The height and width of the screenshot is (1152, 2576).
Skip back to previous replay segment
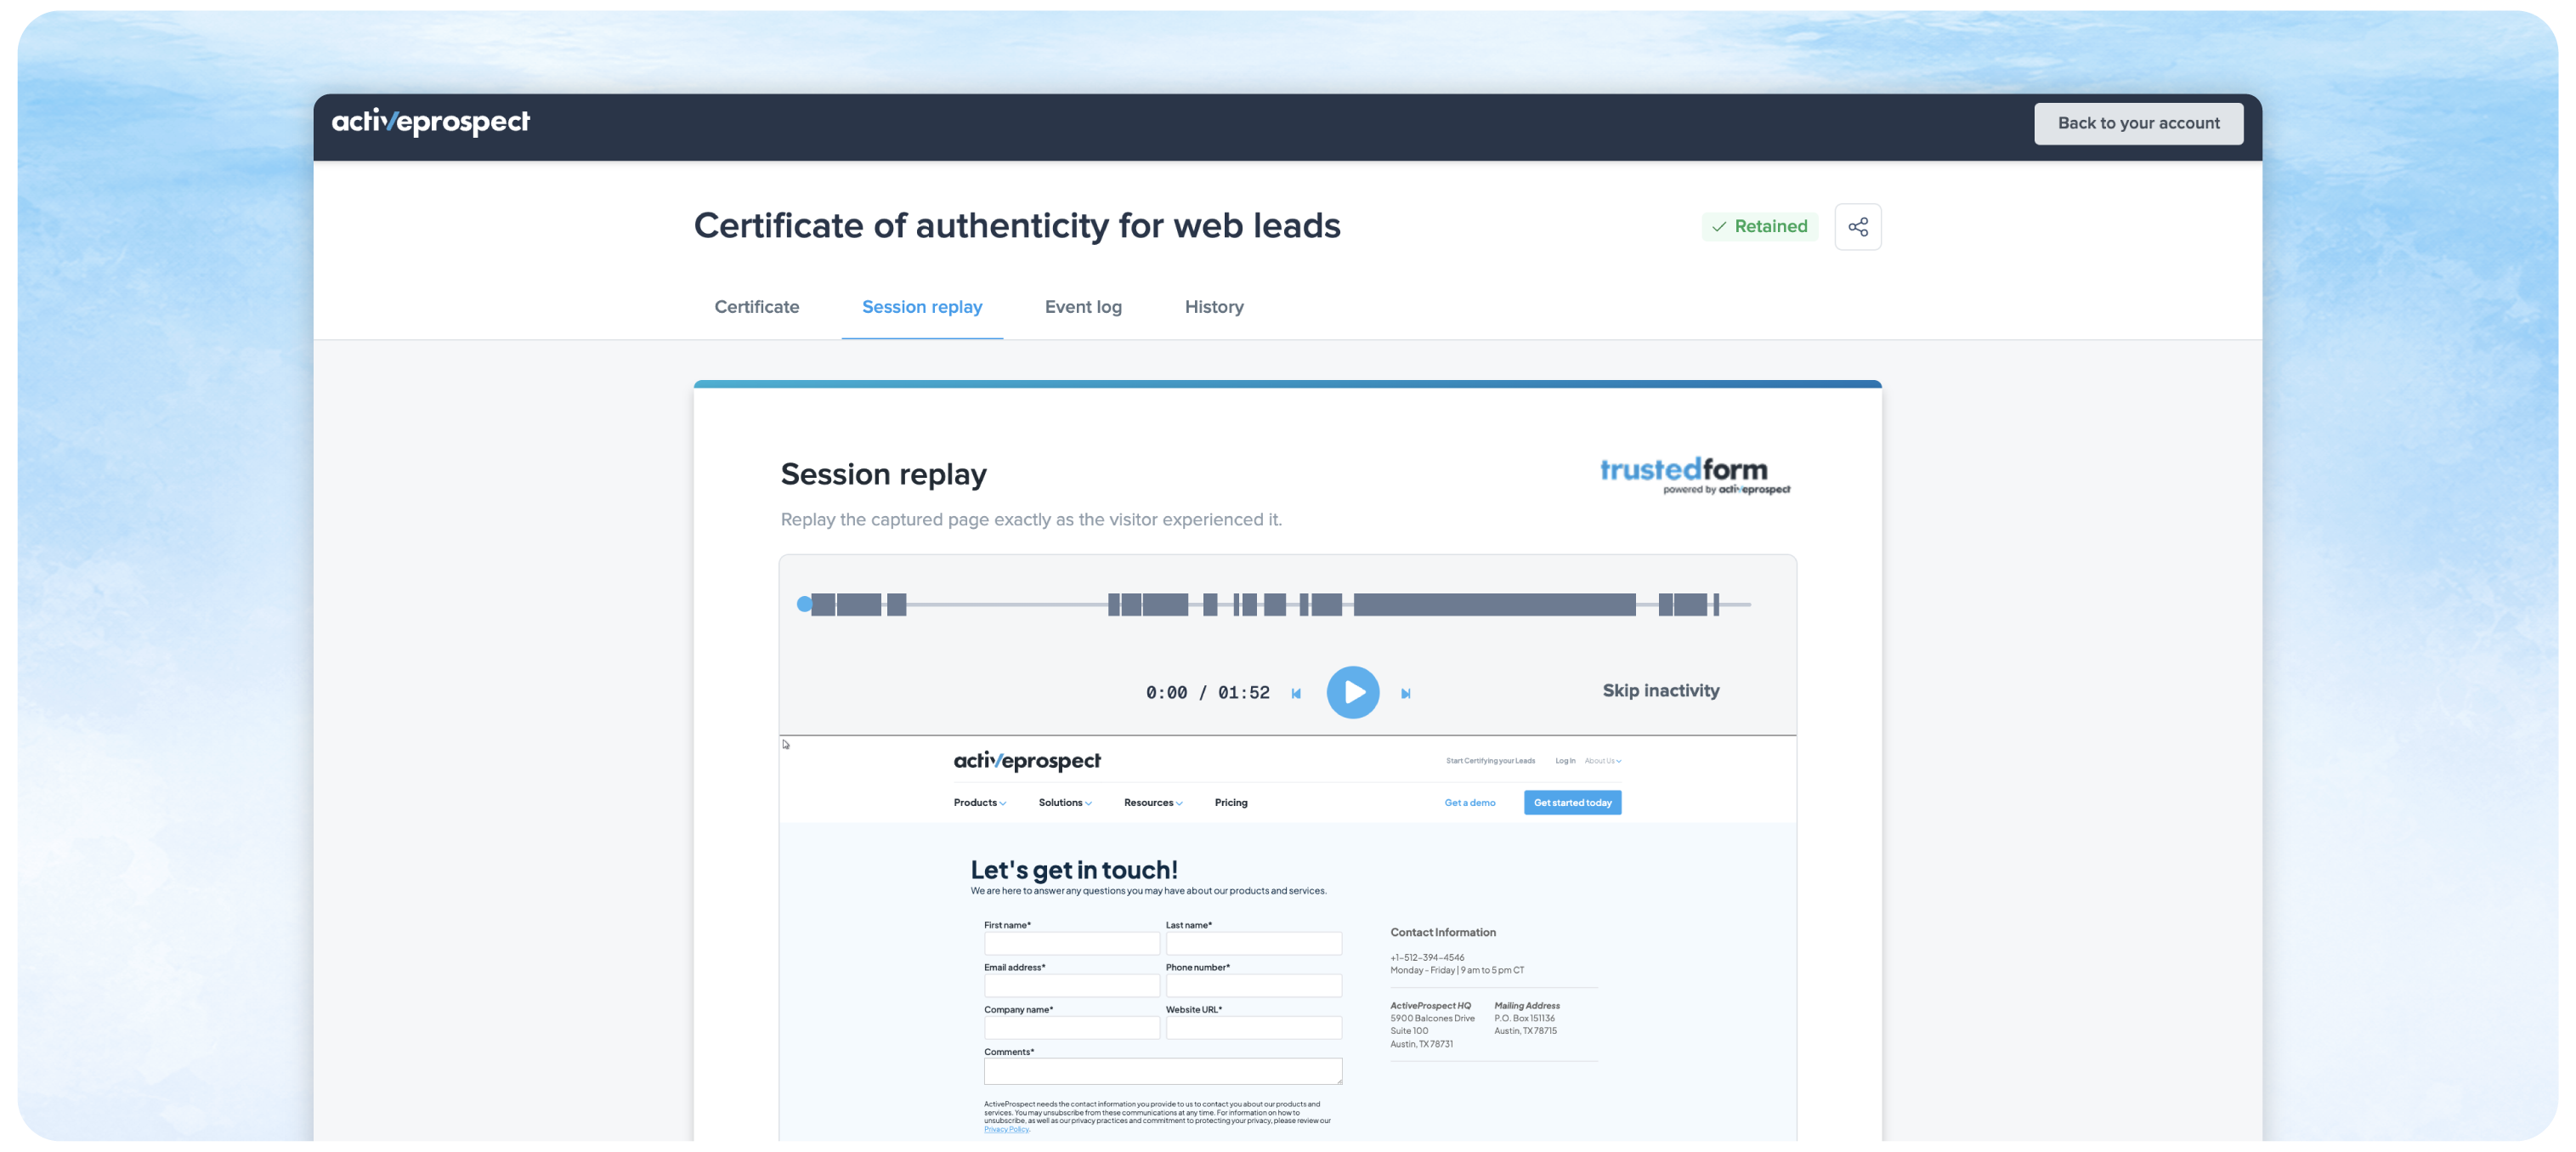click(x=1296, y=693)
